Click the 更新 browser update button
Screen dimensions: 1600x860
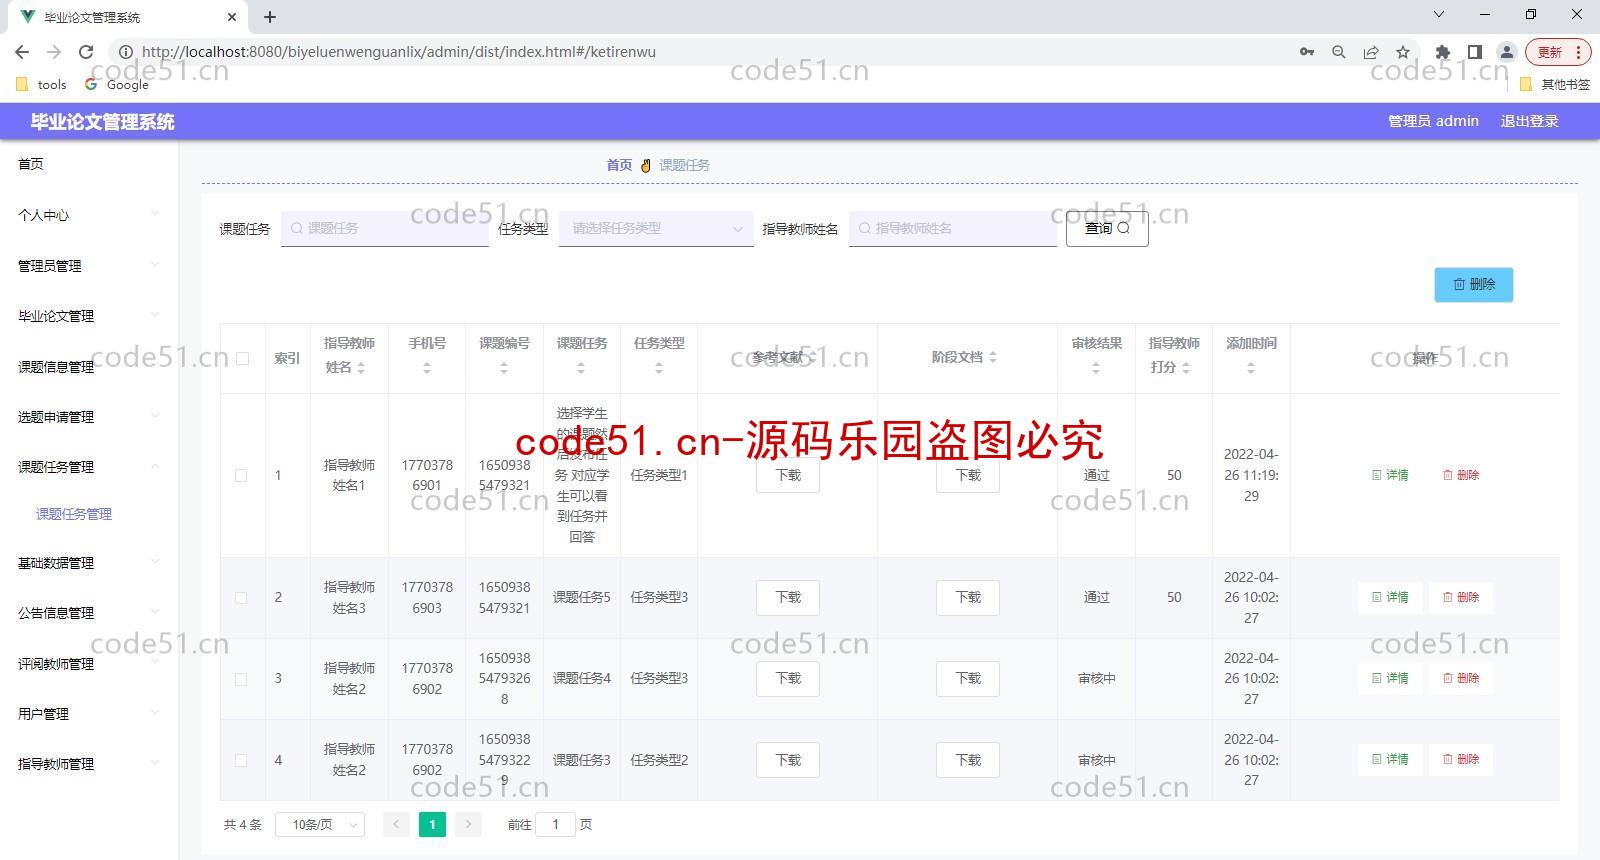click(x=1558, y=52)
